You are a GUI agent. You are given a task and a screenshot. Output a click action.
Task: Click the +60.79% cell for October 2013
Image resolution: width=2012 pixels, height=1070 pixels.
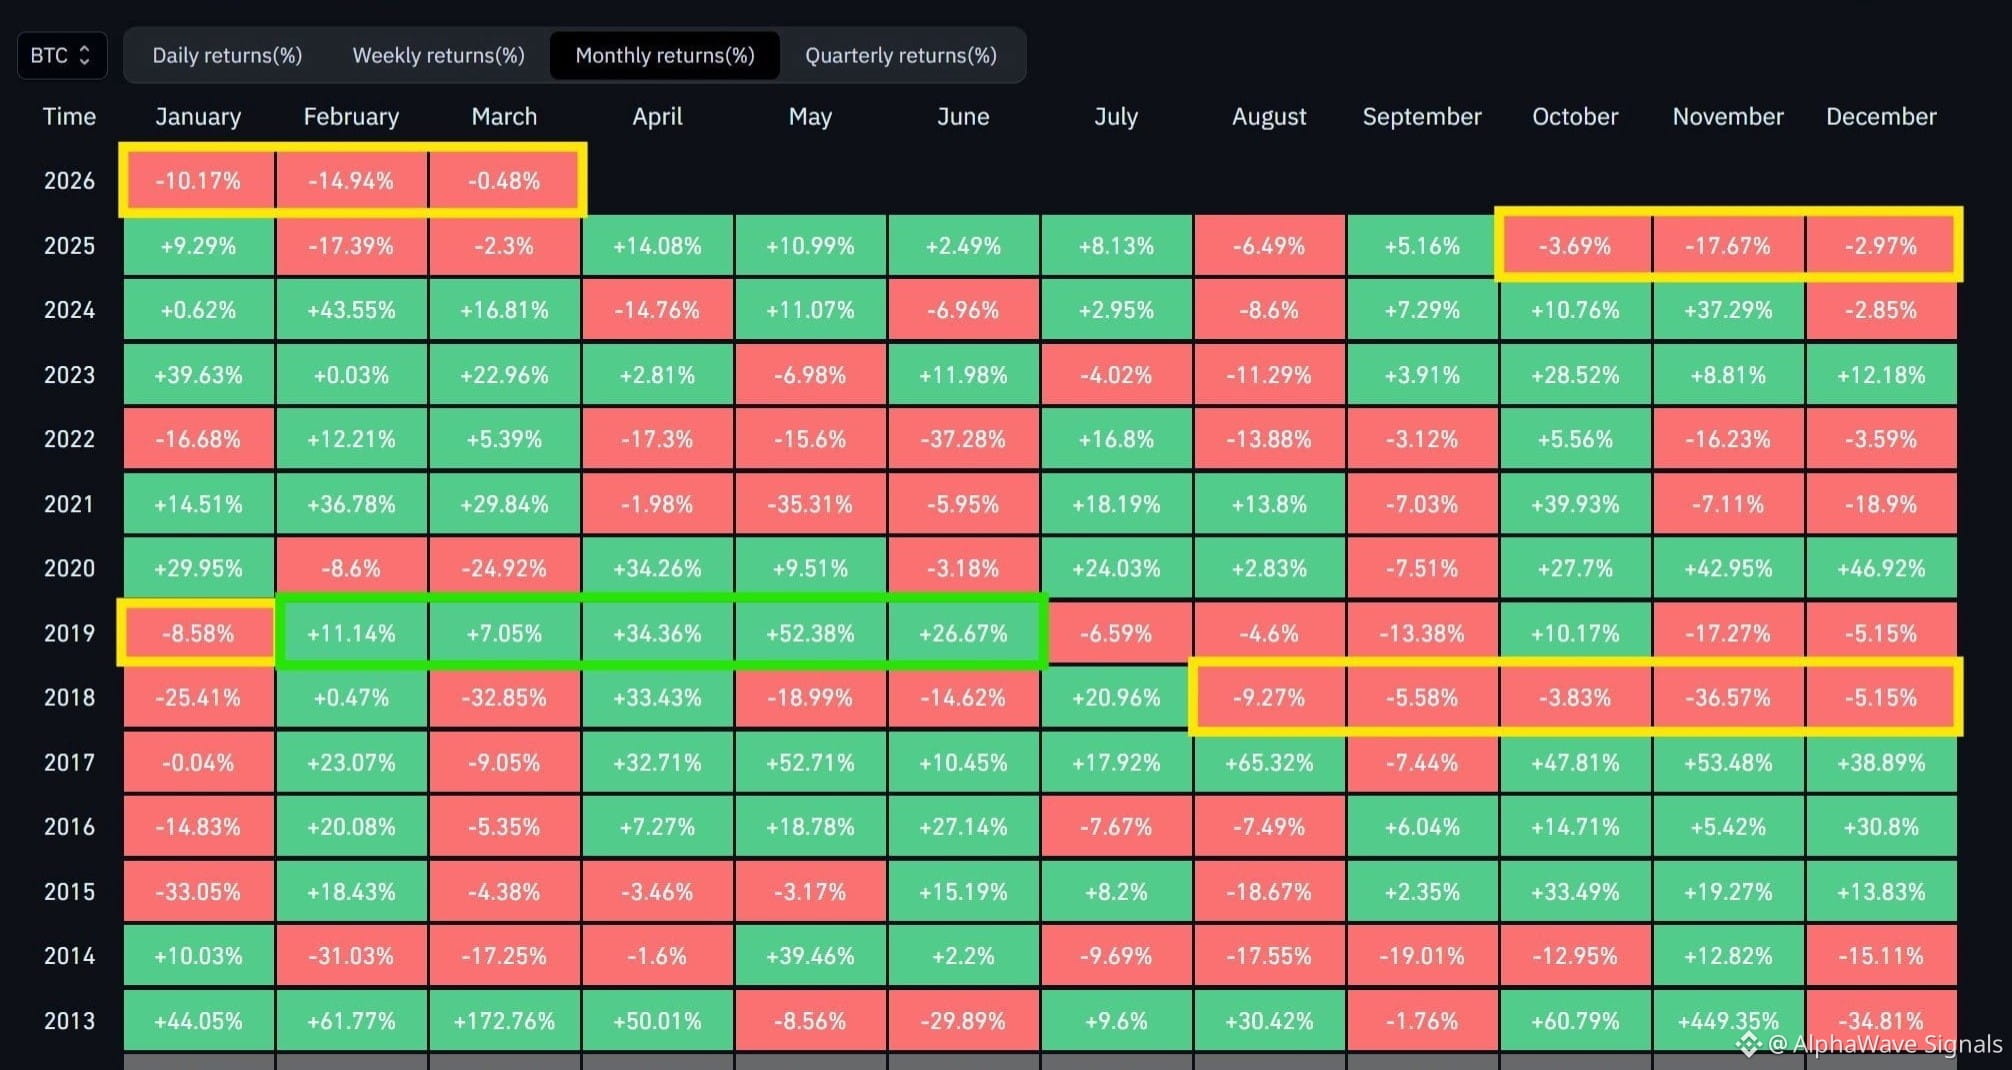coord(1575,1020)
